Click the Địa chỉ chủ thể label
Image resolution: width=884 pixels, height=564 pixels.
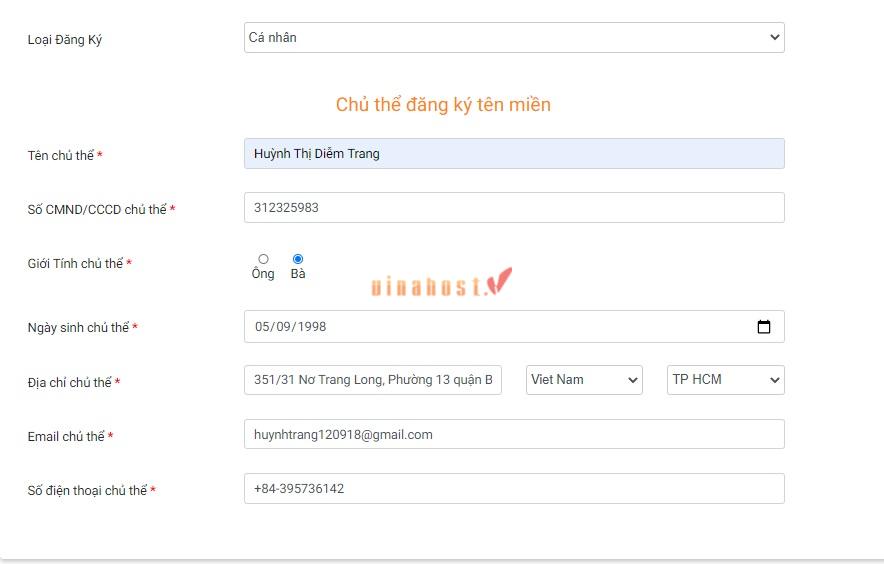[74, 382]
